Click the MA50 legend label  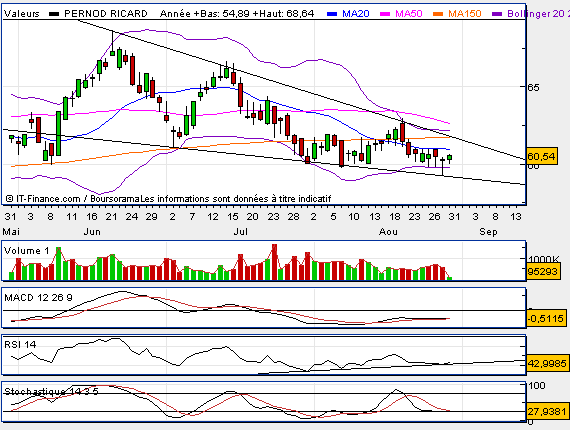click(409, 14)
